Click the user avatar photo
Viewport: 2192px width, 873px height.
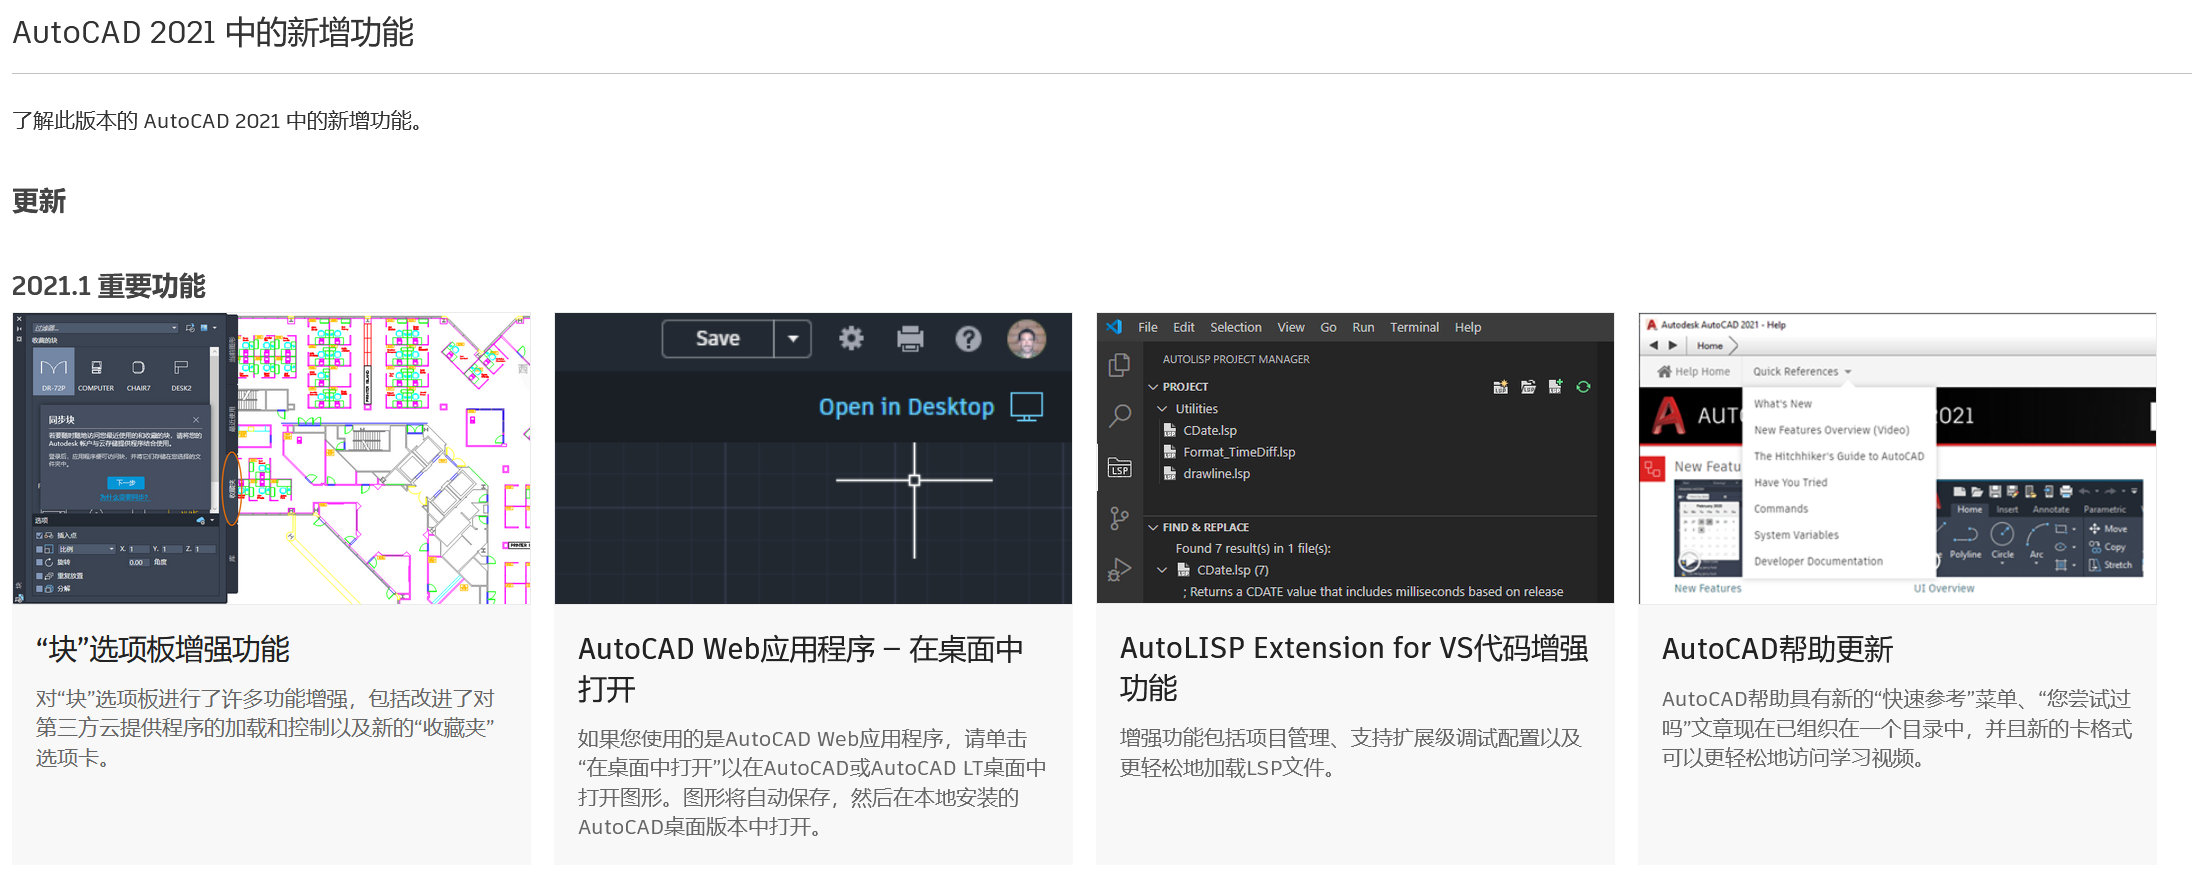click(1026, 339)
